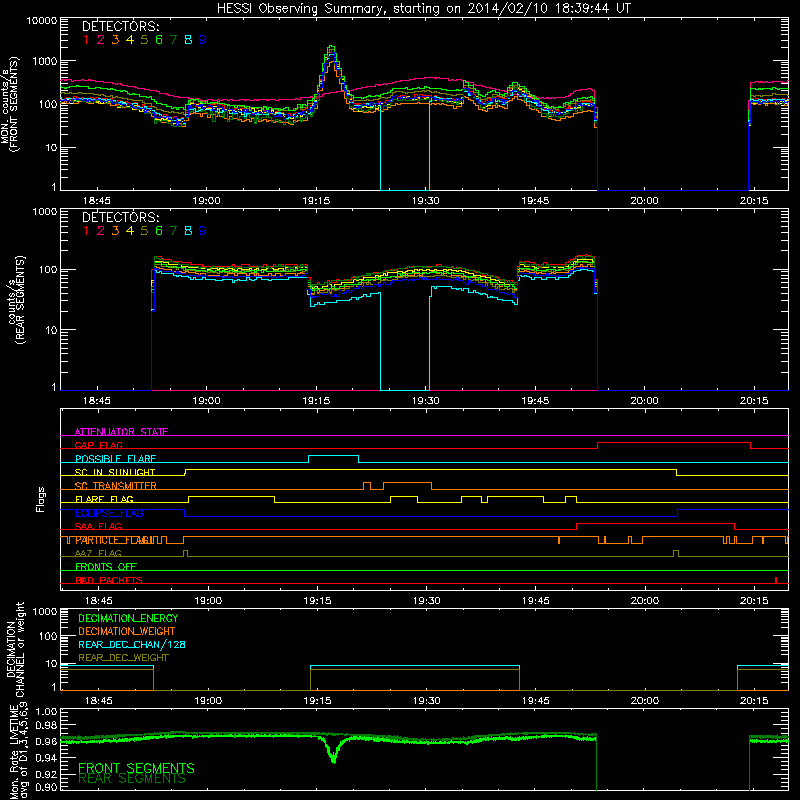Click detector 8 in front segments legend
800x800 pixels.
point(188,40)
